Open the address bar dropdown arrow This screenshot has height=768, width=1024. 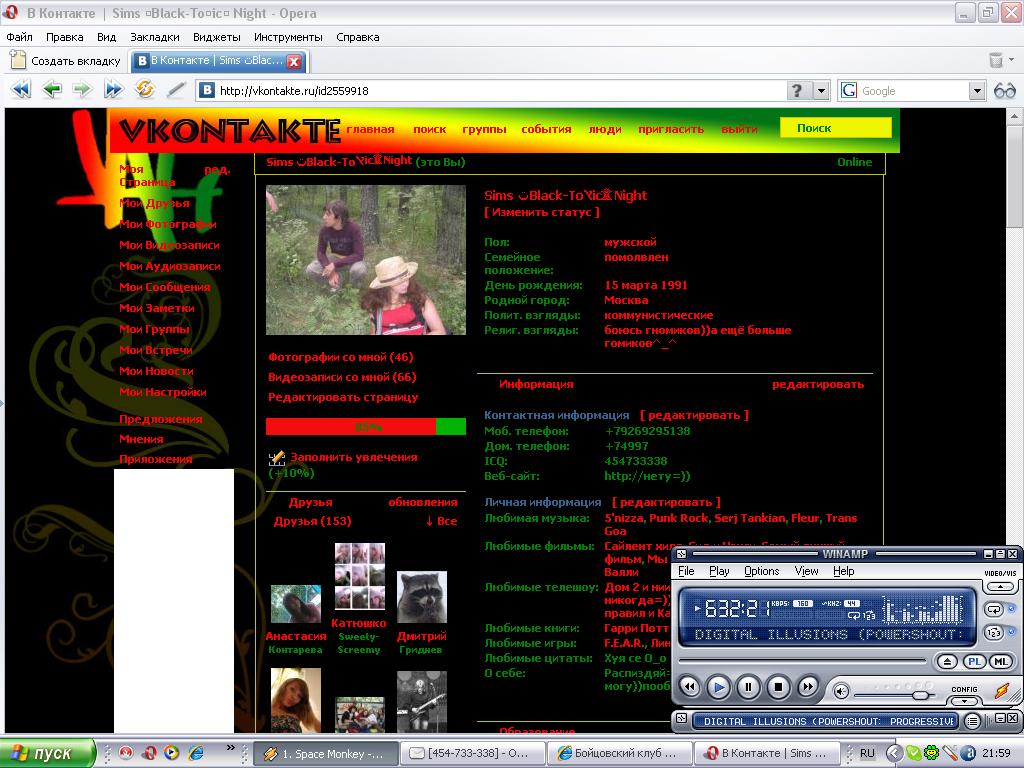(x=821, y=91)
